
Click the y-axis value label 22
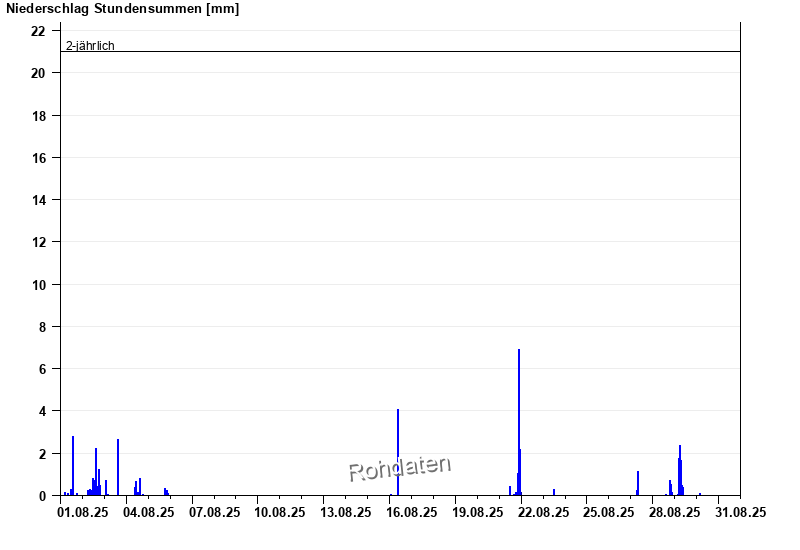coord(38,31)
